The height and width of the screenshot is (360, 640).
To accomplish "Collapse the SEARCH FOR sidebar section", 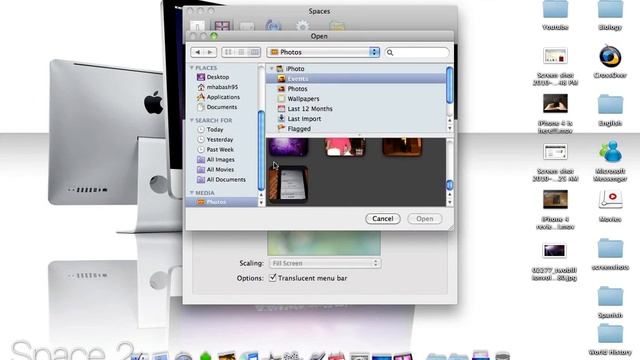I will pos(192,120).
